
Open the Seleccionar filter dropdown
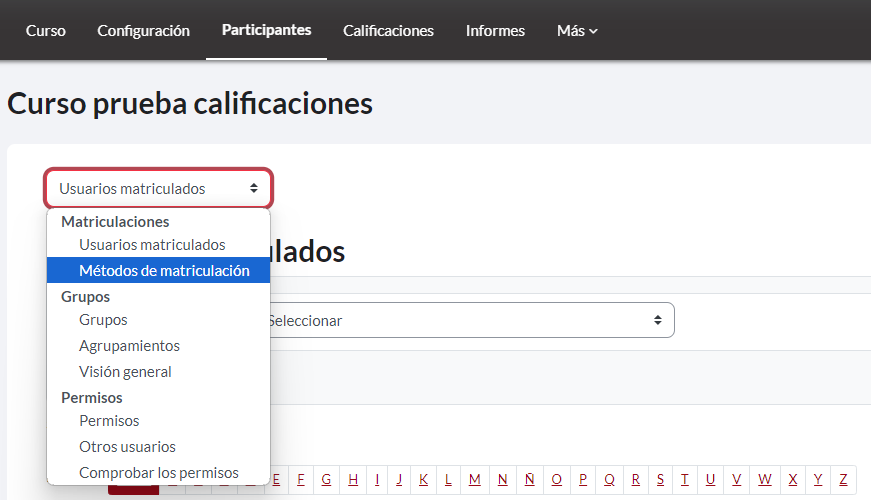472,320
